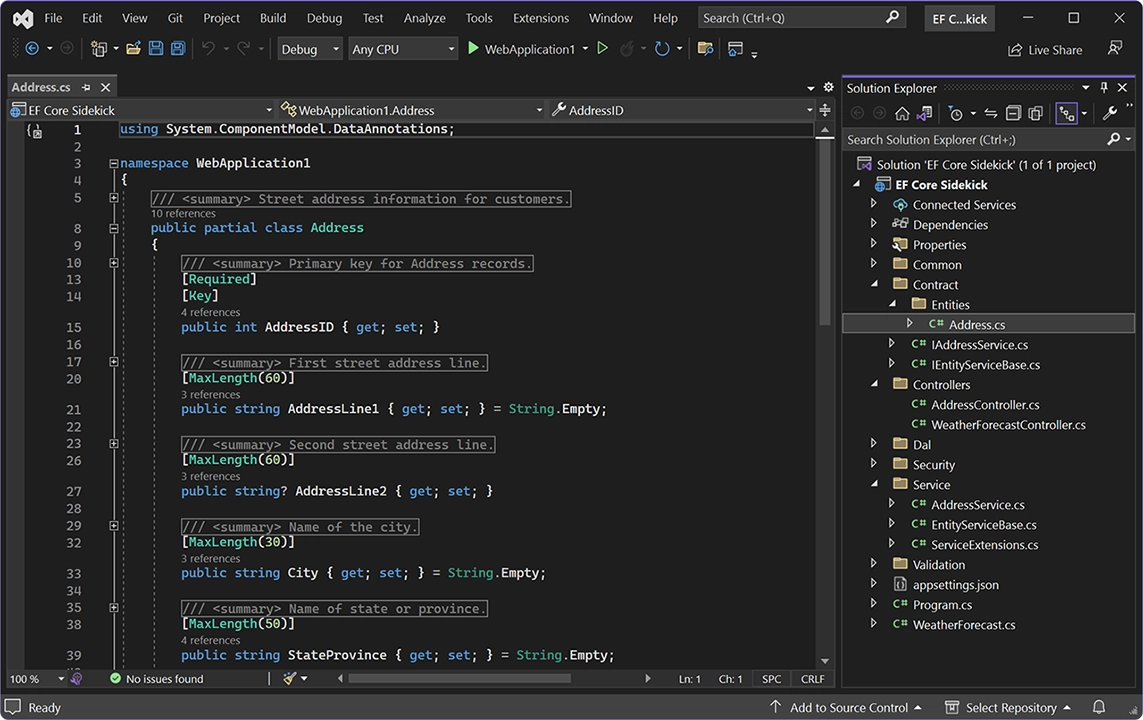Click the code cleanup broom icon
The image size is (1143, 720).
tap(290, 678)
